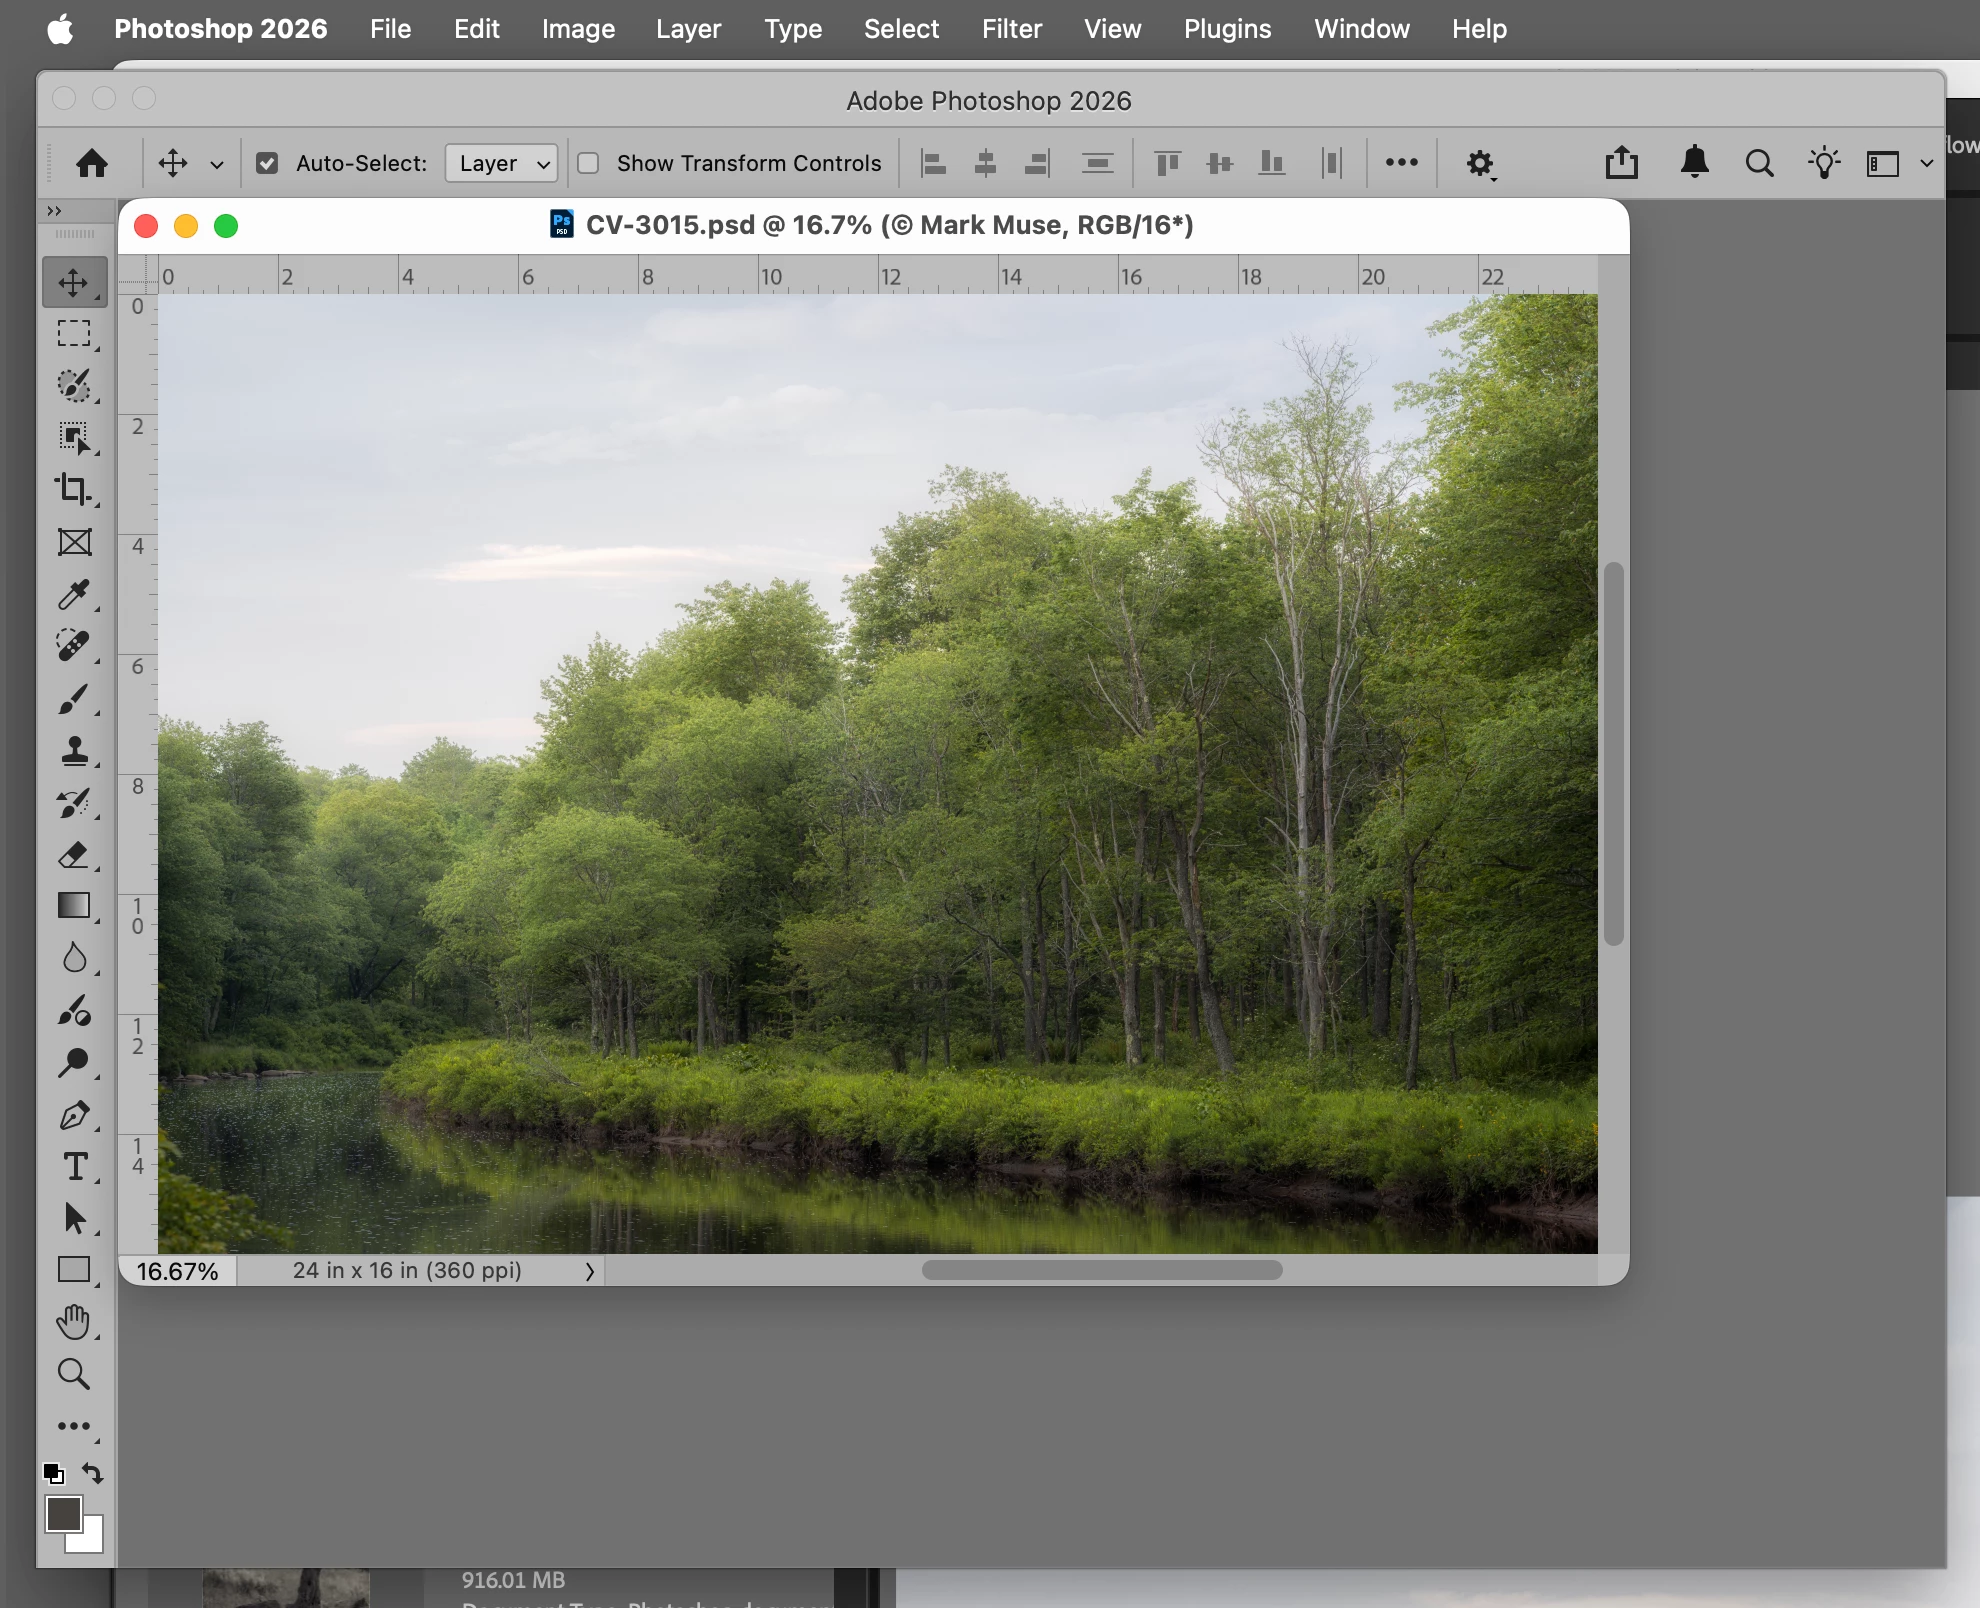Image resolution: width=1980 pixels, height=1608 pixels.
Task: Expand the status bar info chevron
Action: tap(590, 1271)
